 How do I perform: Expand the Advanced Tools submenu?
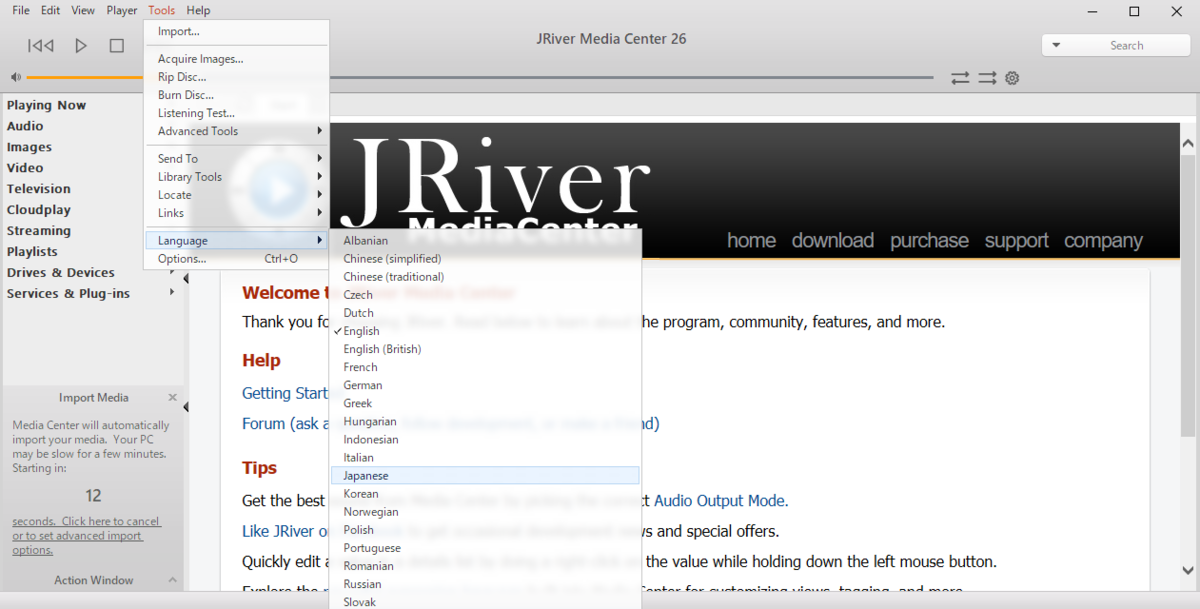pos(236,131)
